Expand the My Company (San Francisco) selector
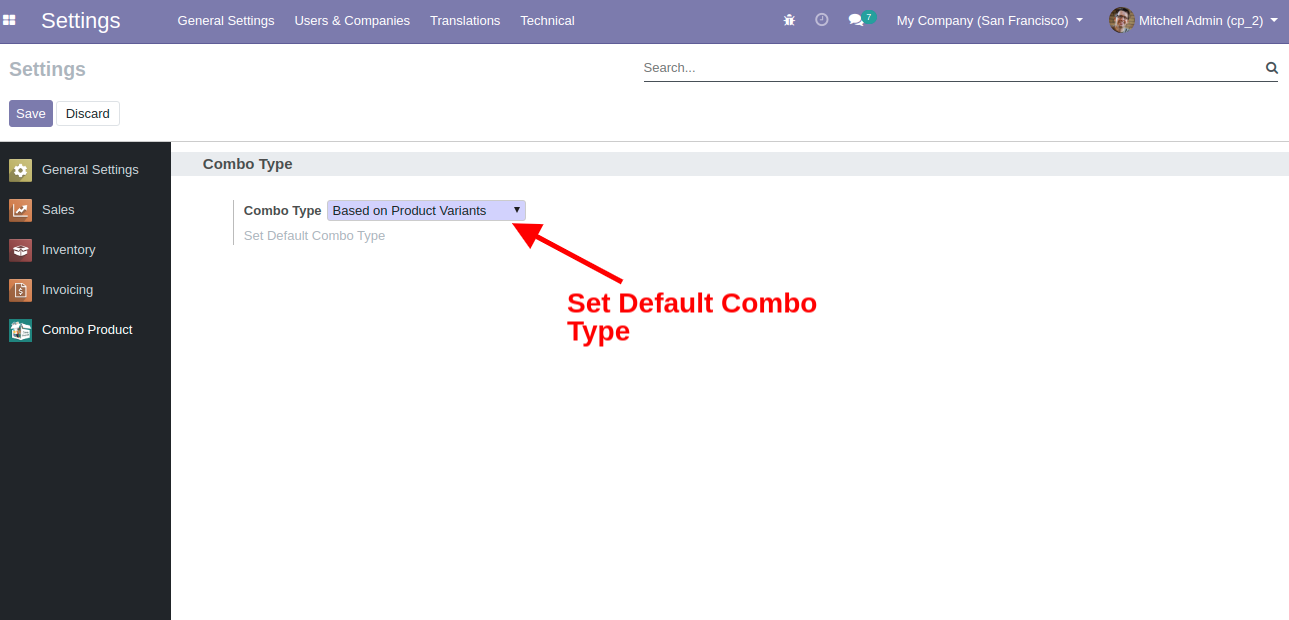Screen dimensions: 1289x620 tap(987, 20)
